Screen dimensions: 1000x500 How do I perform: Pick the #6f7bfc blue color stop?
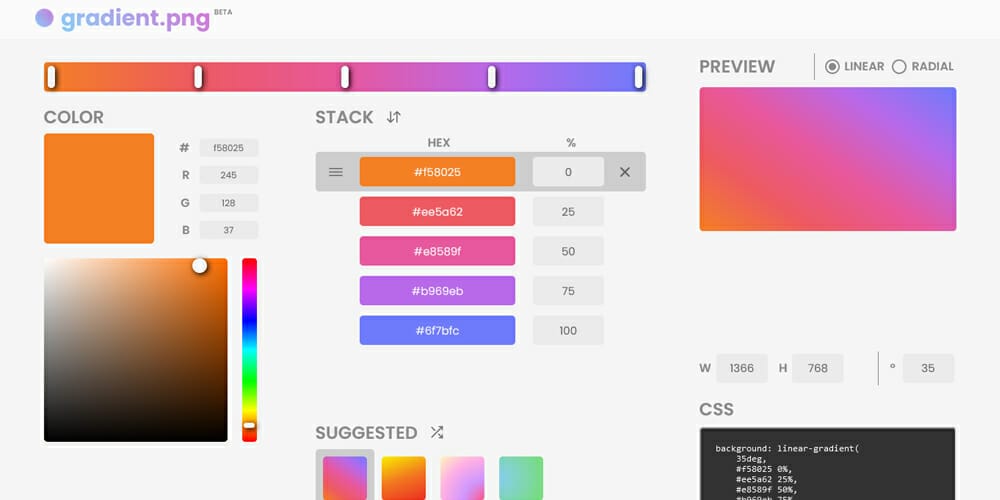pyautogui.click(x=437, y=331)
